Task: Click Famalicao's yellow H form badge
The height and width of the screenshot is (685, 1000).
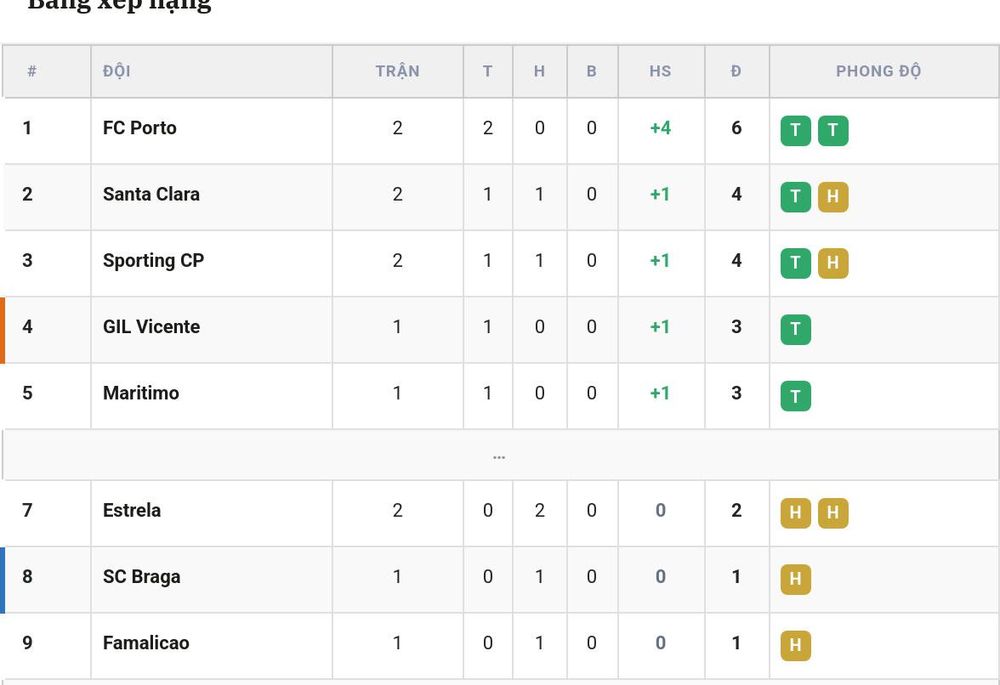Action: 795,645
